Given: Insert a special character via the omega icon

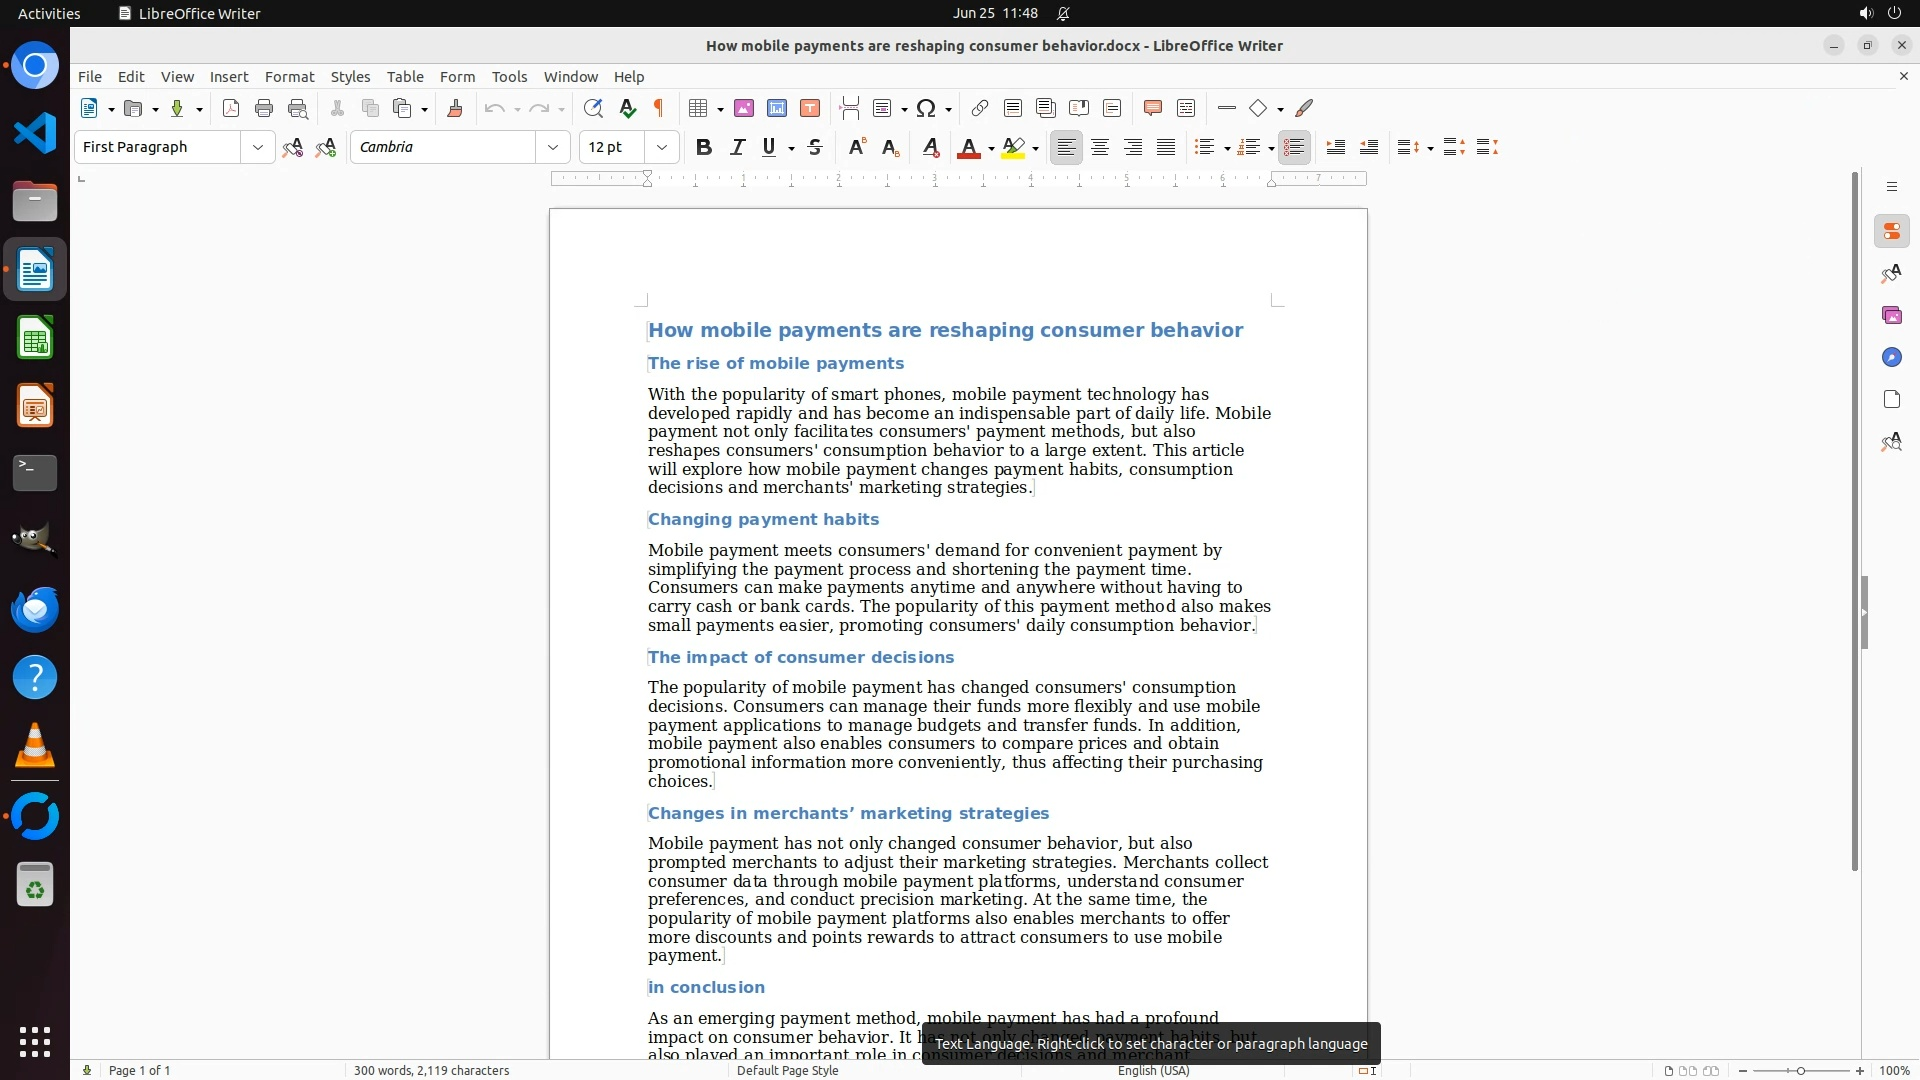Looking at the screenshot, I should (926, 108).
